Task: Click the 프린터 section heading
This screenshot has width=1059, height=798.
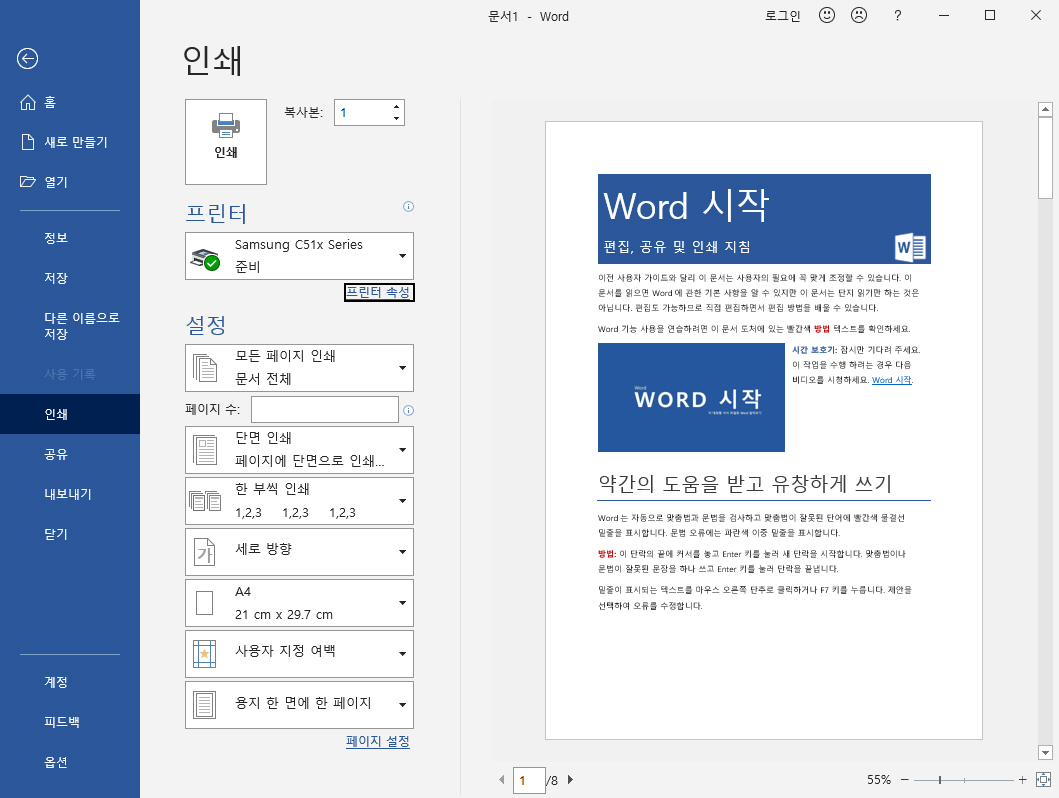Action: [x=216, y=213]
